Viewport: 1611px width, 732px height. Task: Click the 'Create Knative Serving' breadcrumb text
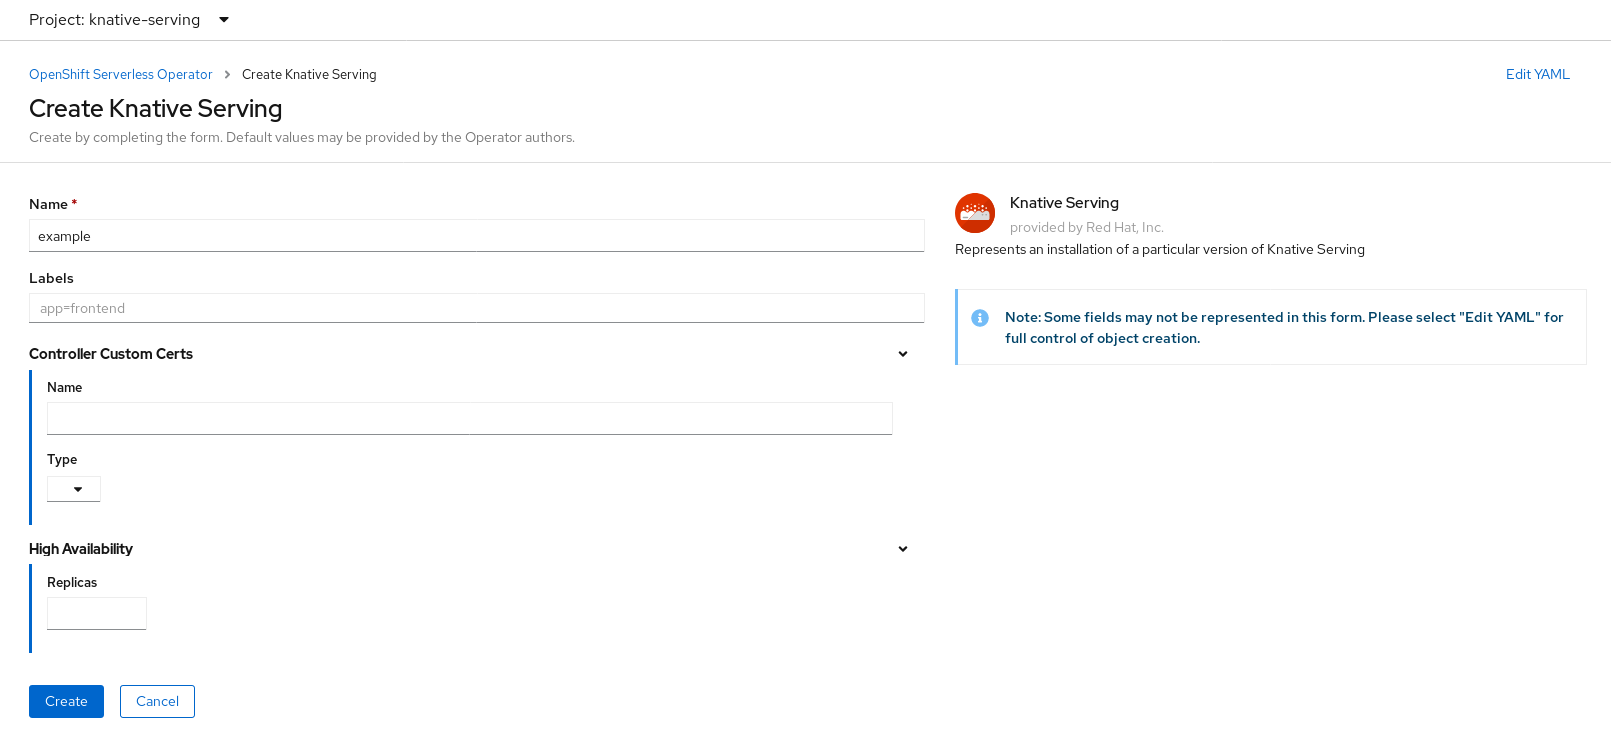309,74
